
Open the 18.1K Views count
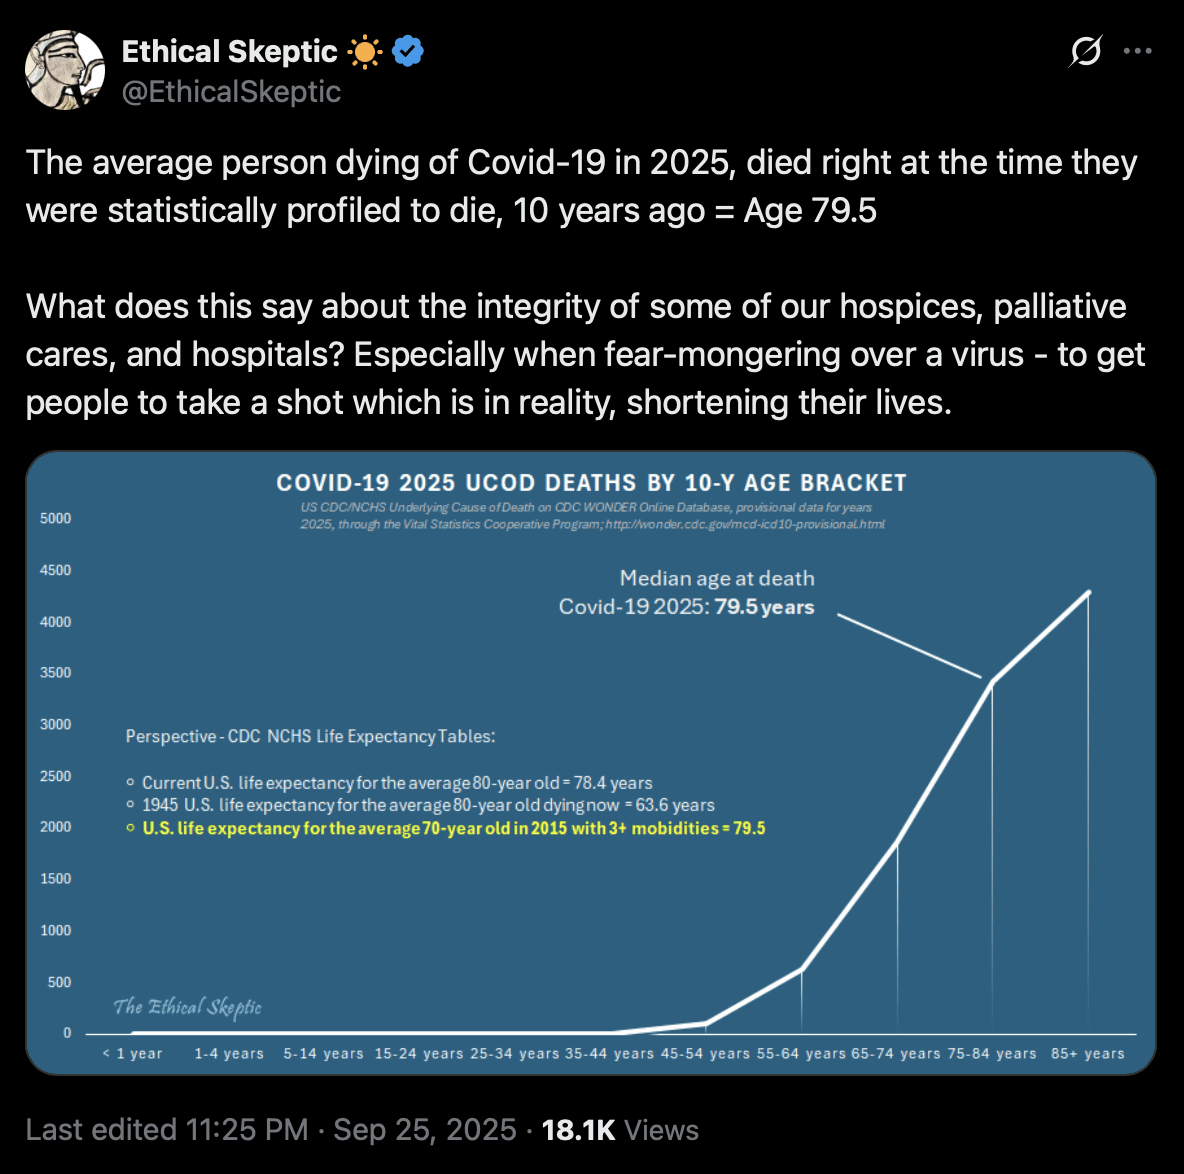620,1130
